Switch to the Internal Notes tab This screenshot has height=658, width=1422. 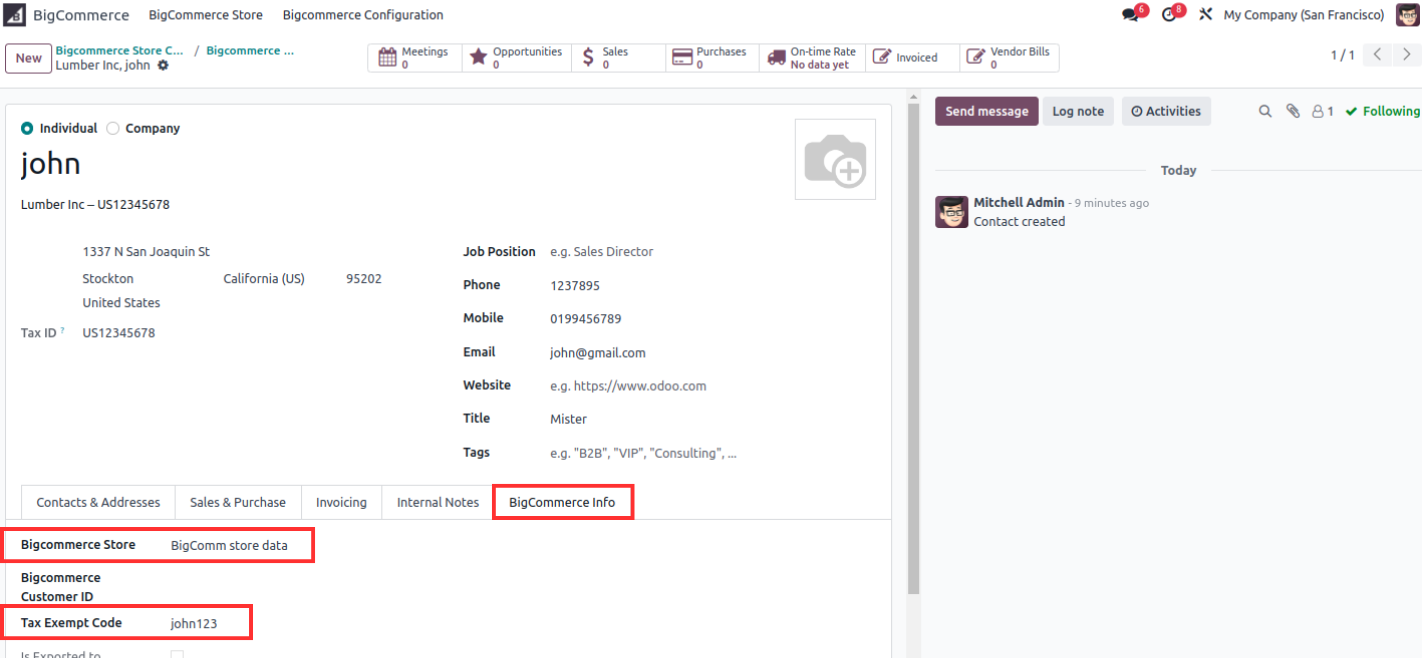click(438, 502)
